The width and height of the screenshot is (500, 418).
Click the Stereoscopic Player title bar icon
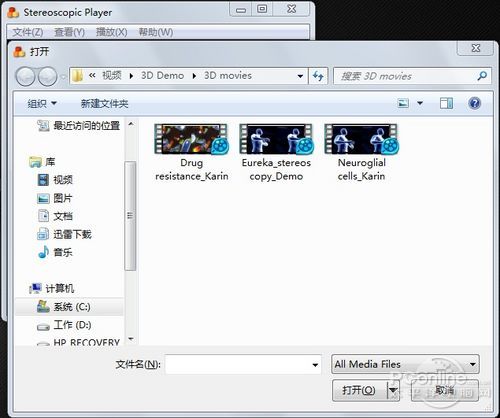pos(13,12)
